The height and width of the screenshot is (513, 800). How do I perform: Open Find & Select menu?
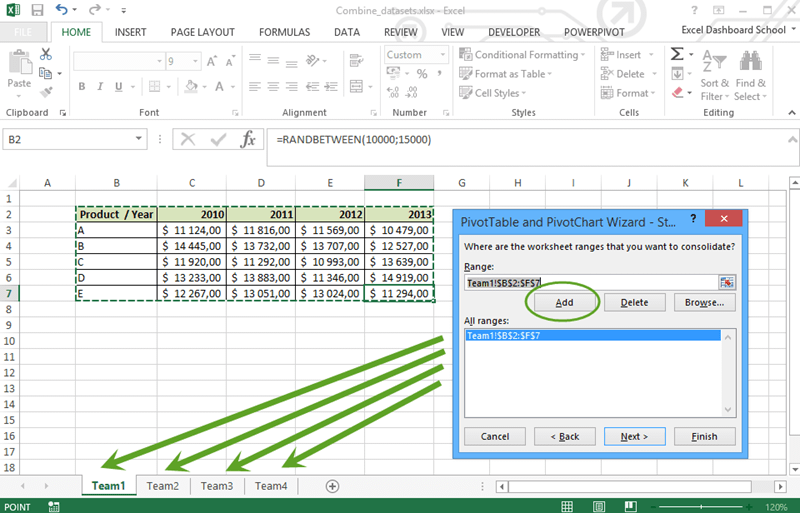[x=751, y=76]
